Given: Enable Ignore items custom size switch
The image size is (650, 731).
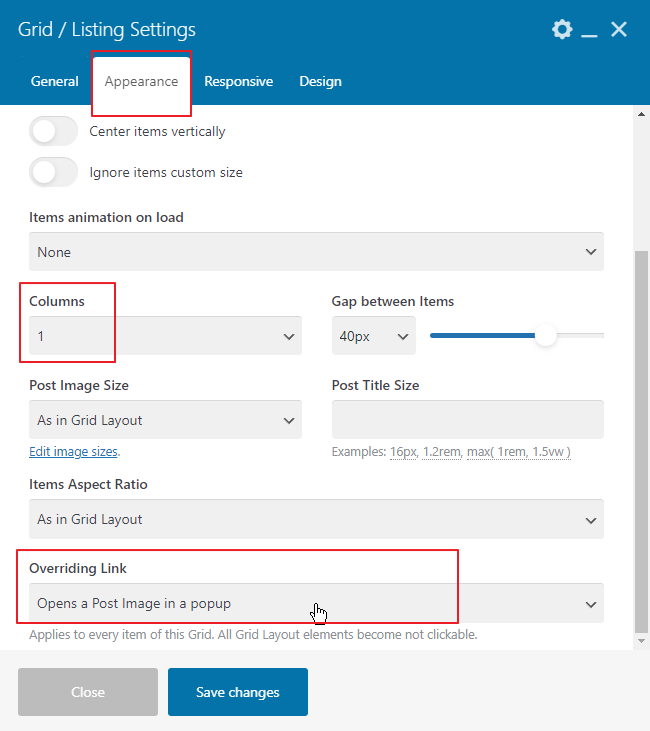Looking at the screenshot, I should click(x=54, y=172).
